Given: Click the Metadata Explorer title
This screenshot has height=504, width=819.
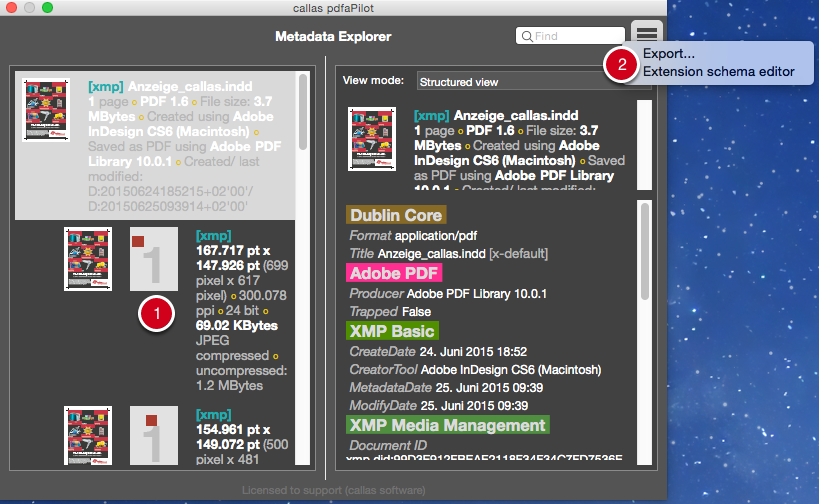Looking at the screenshot, I should (x=333, y=37).
